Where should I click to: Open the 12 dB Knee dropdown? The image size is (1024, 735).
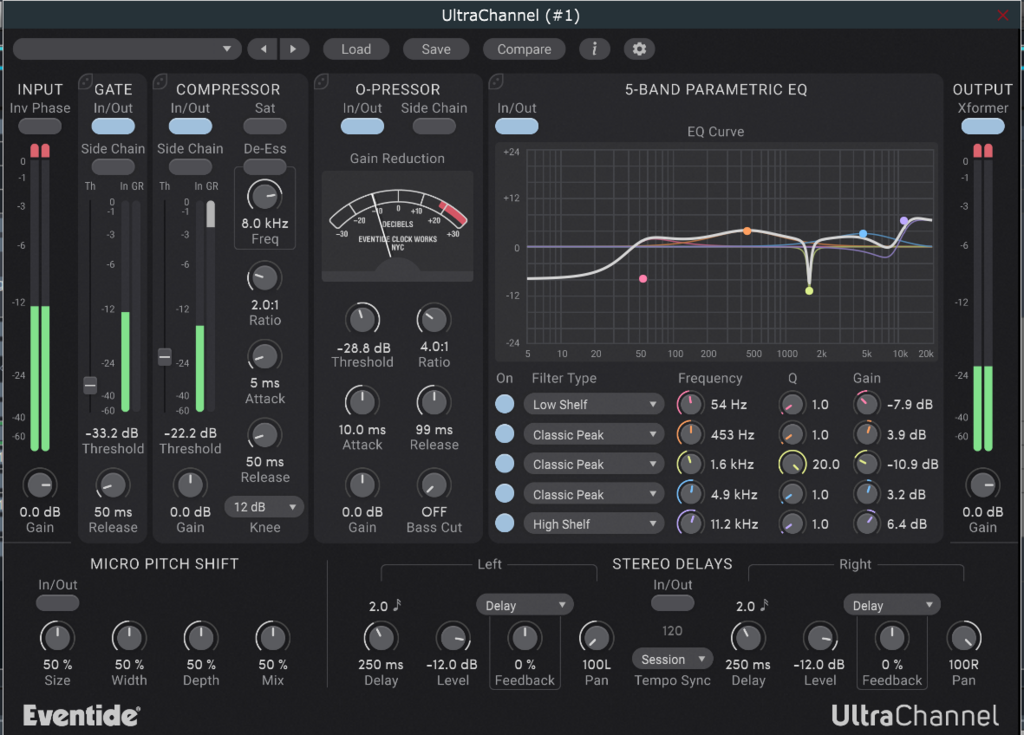[x=264, y=507]
